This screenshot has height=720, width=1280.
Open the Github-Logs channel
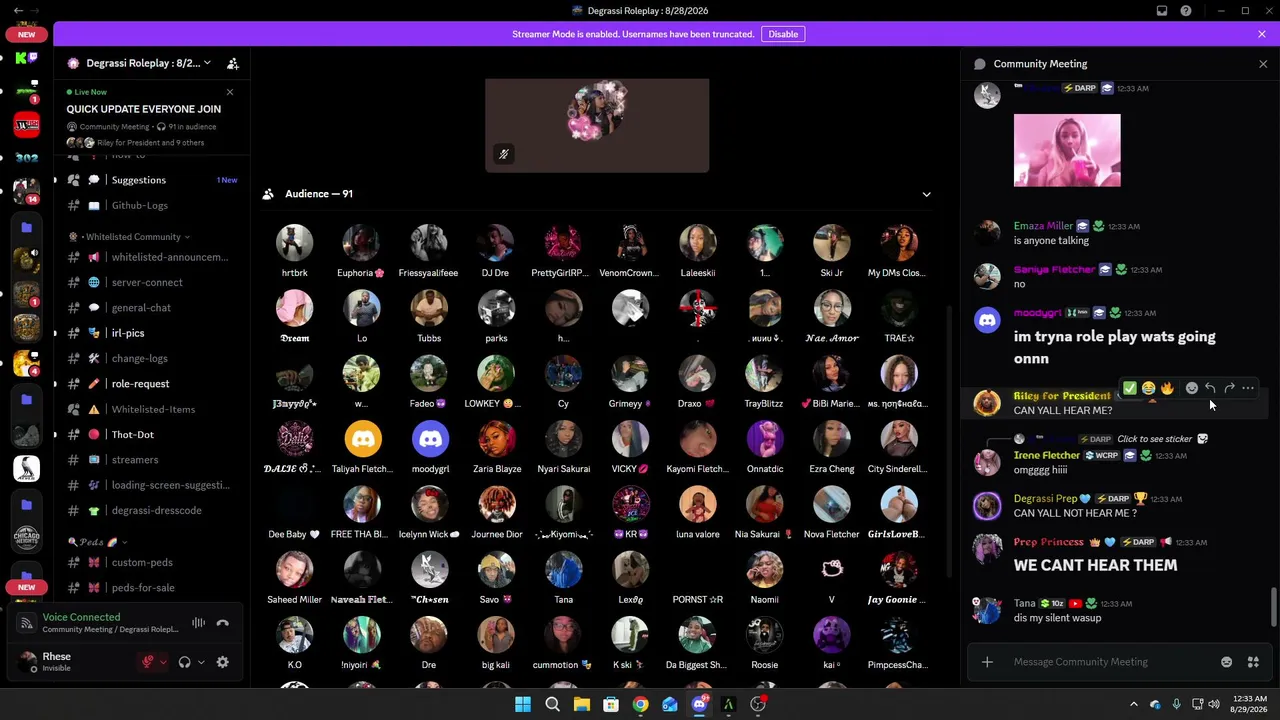pos(152,205)
